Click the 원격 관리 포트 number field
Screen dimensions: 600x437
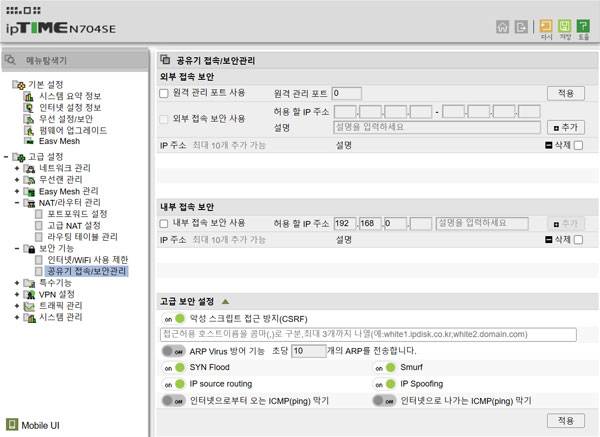click(346, 93)
